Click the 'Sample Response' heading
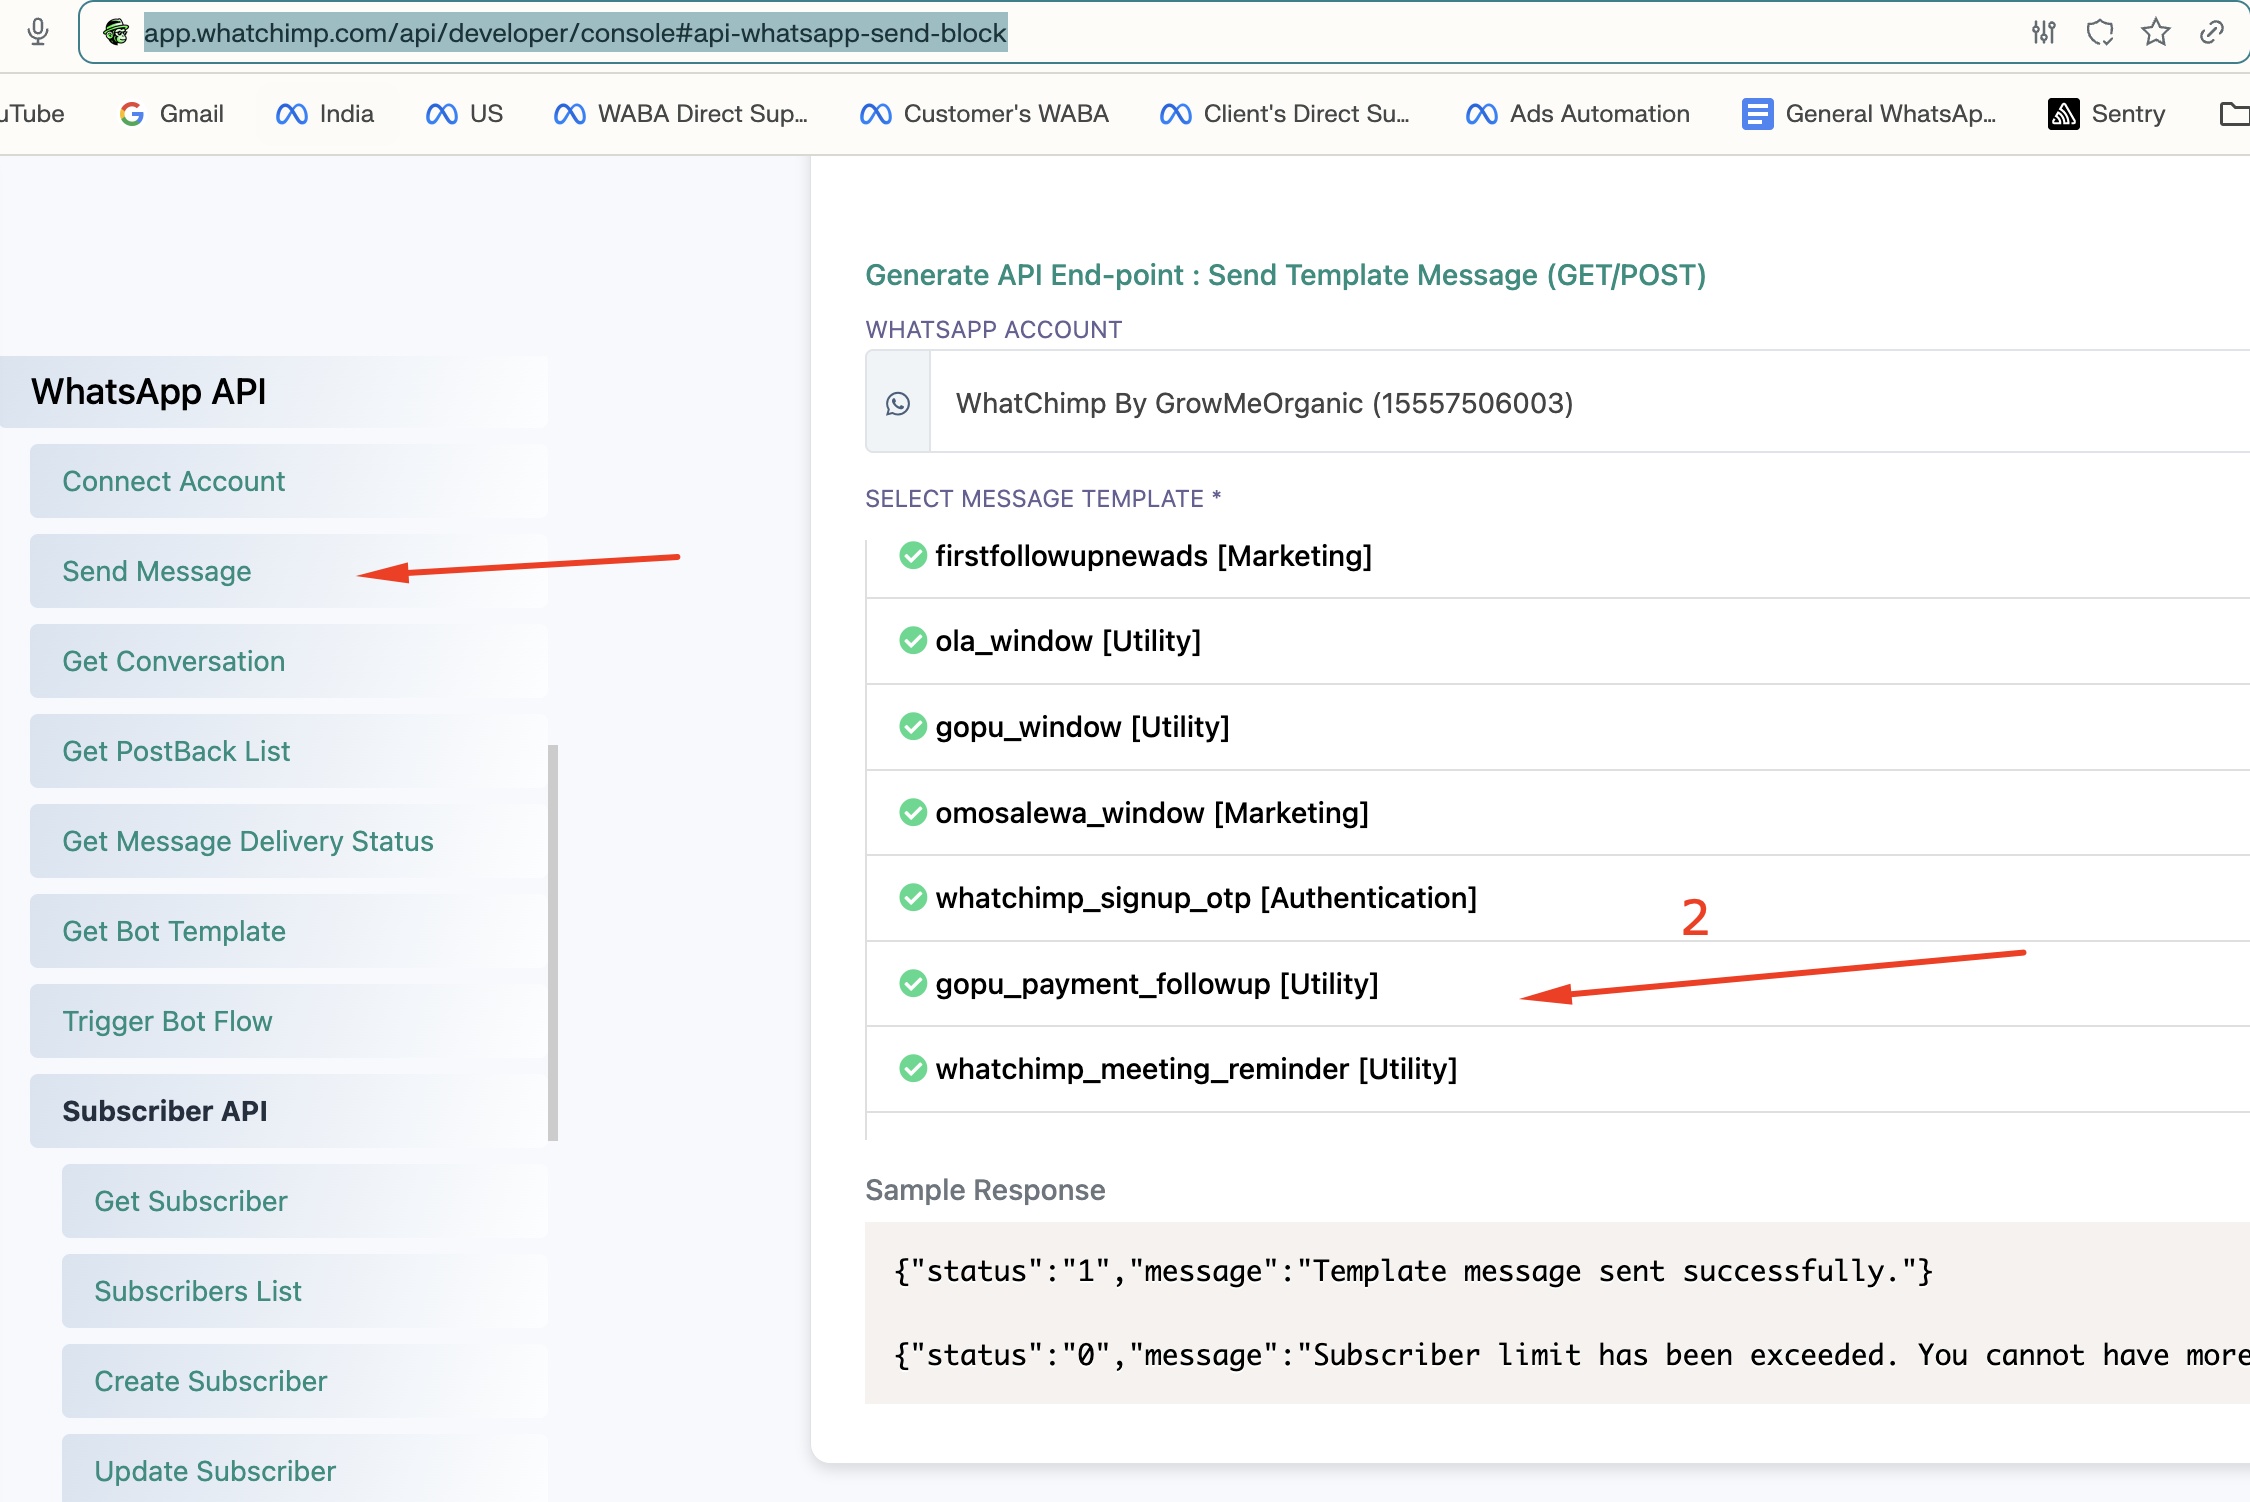 click(985, 1190)
